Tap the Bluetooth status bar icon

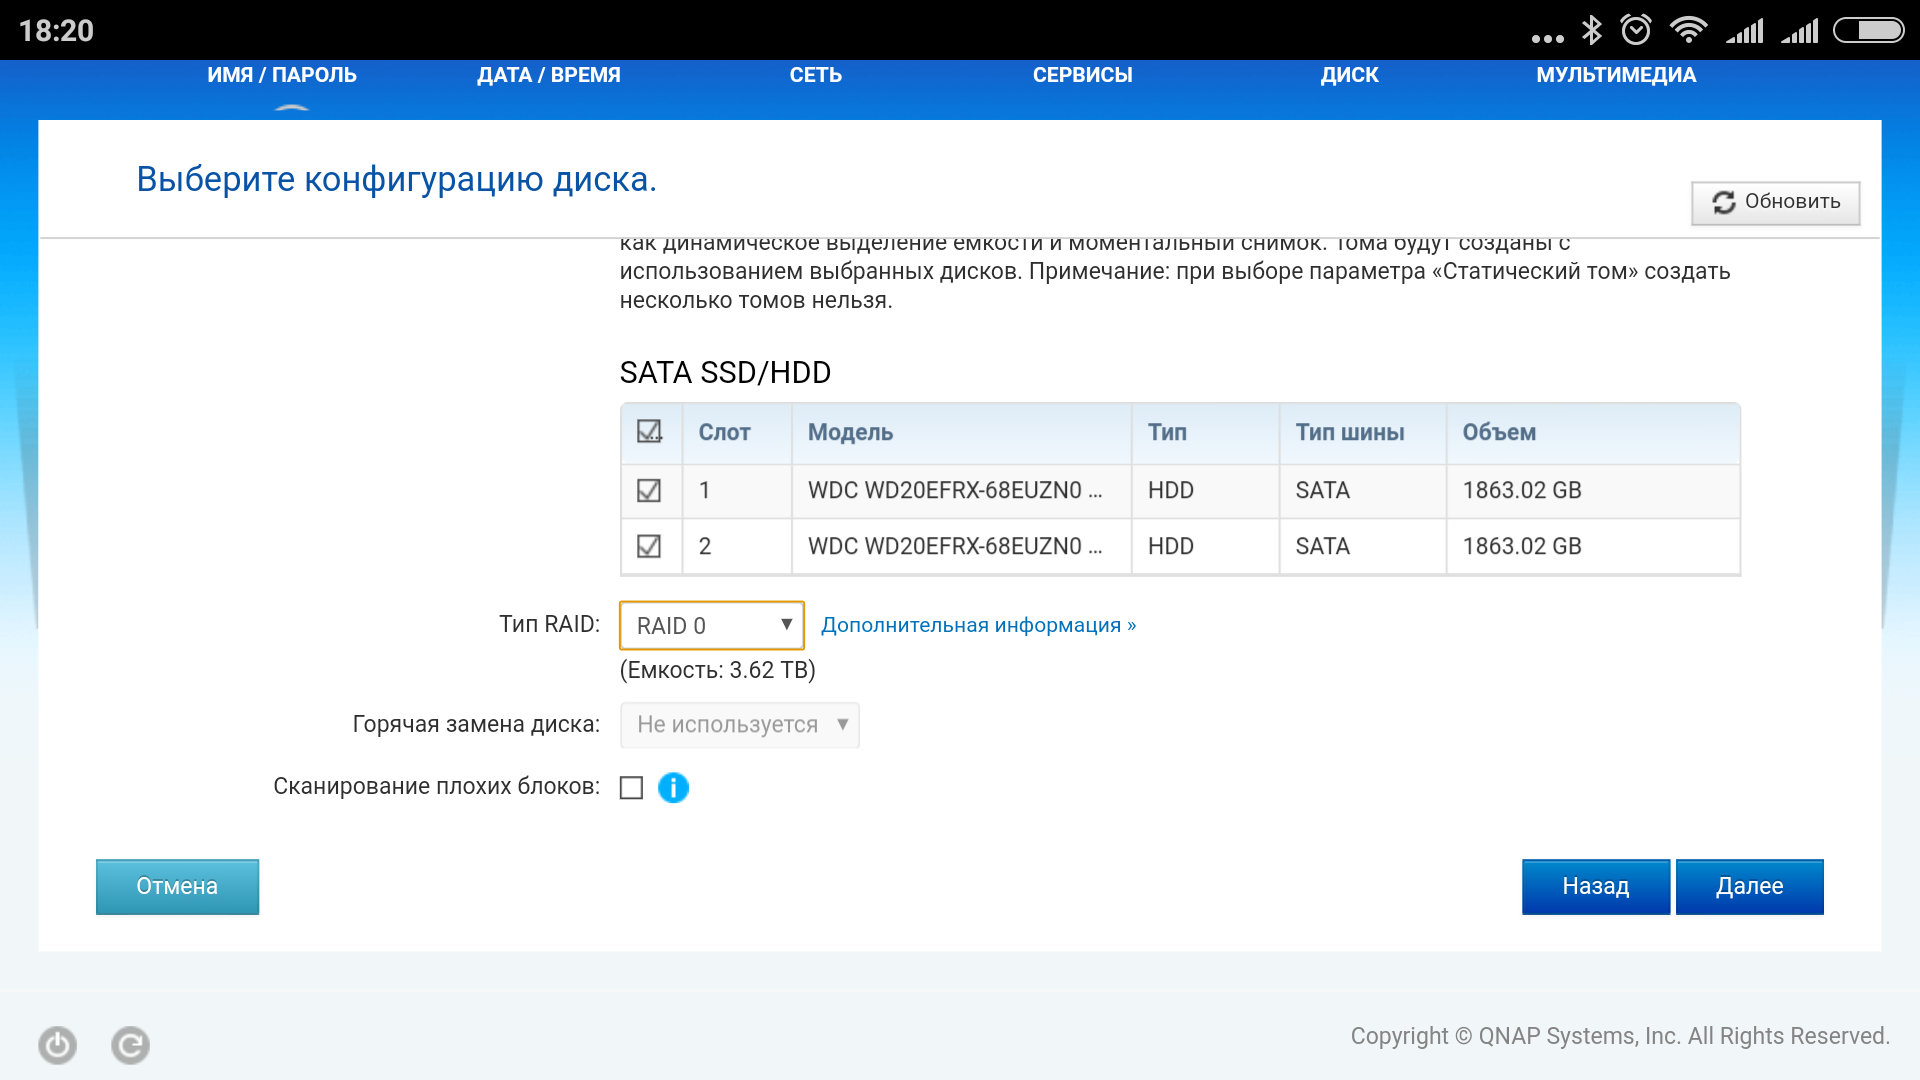click(x=1591, y=30)
